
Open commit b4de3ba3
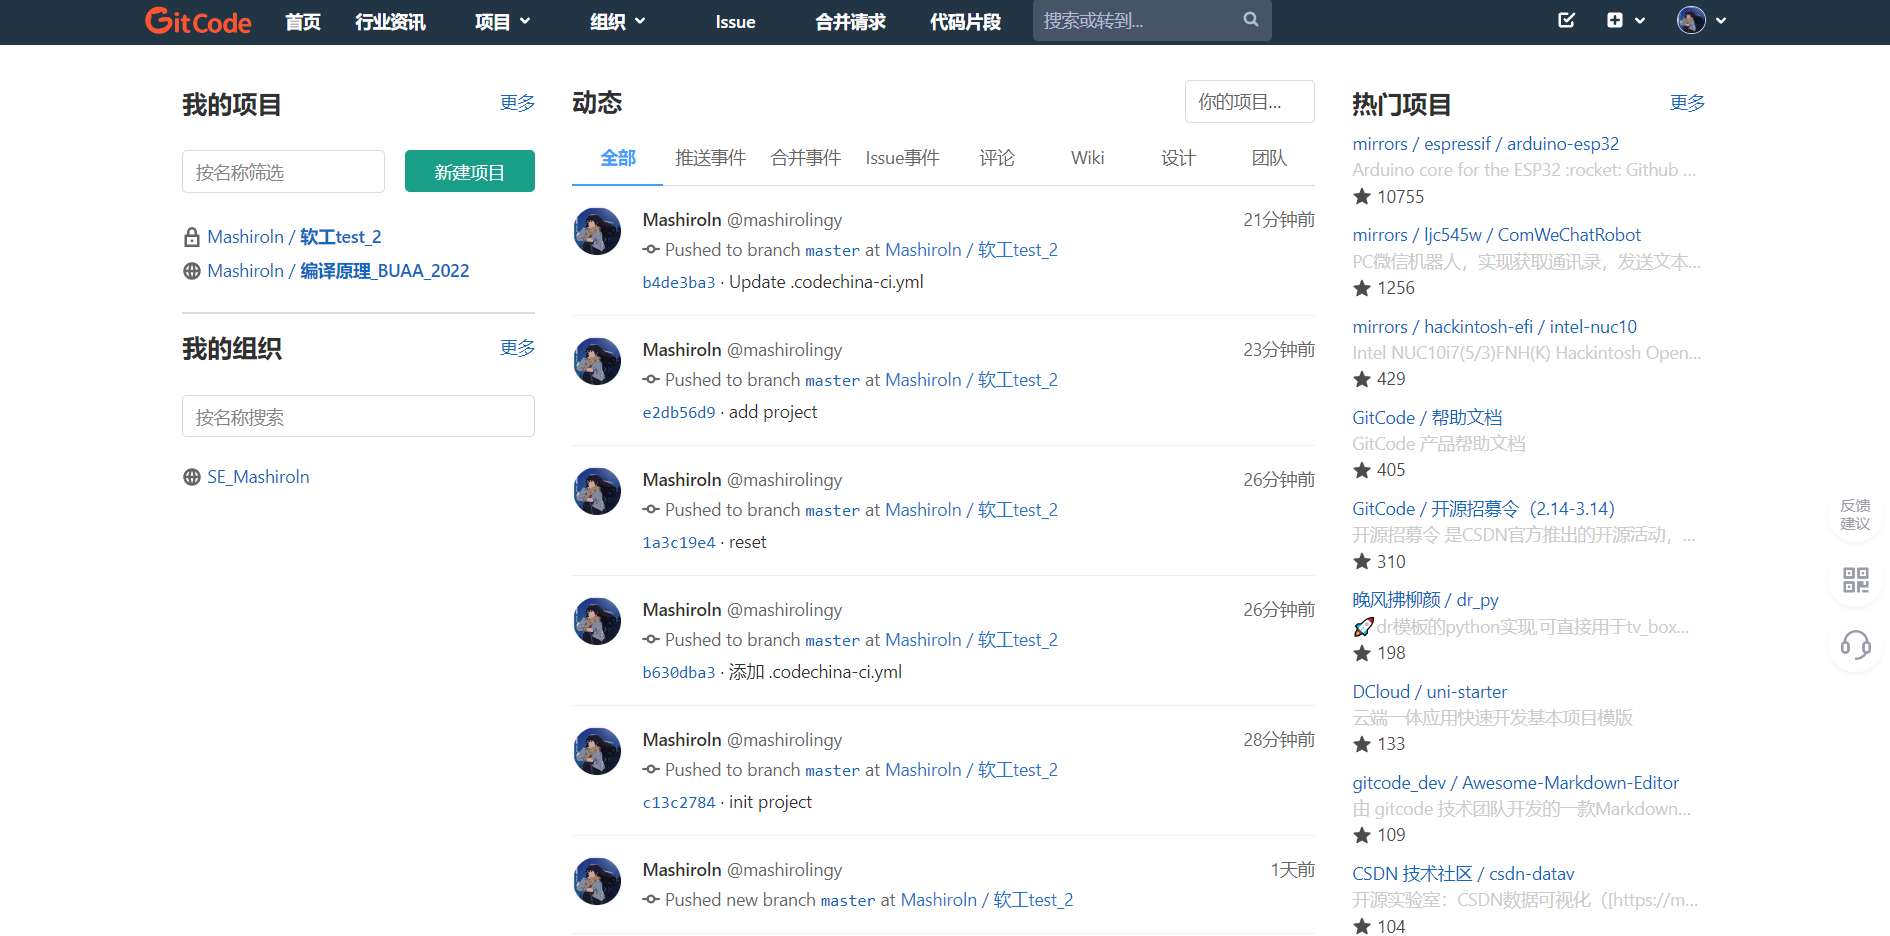click(679, 283)
